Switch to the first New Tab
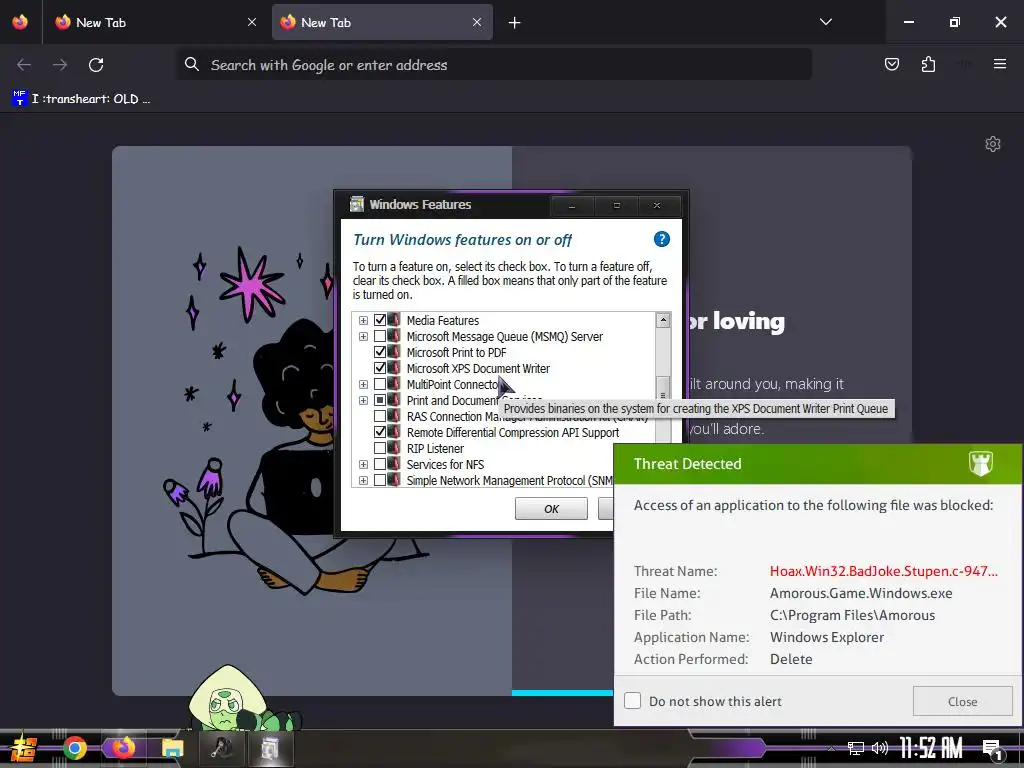Screen dimensions: 1024x768 click(154, 22)
